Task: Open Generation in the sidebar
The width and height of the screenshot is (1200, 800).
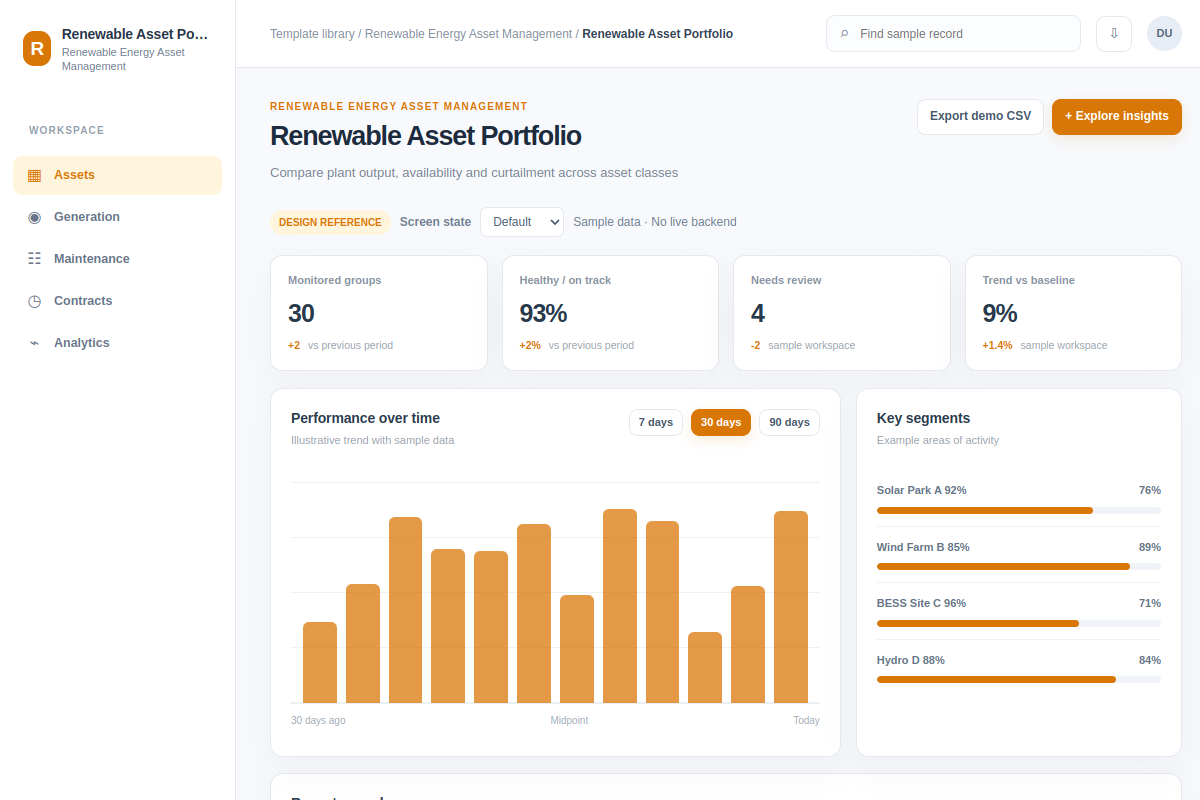Action: click(117, 217)
